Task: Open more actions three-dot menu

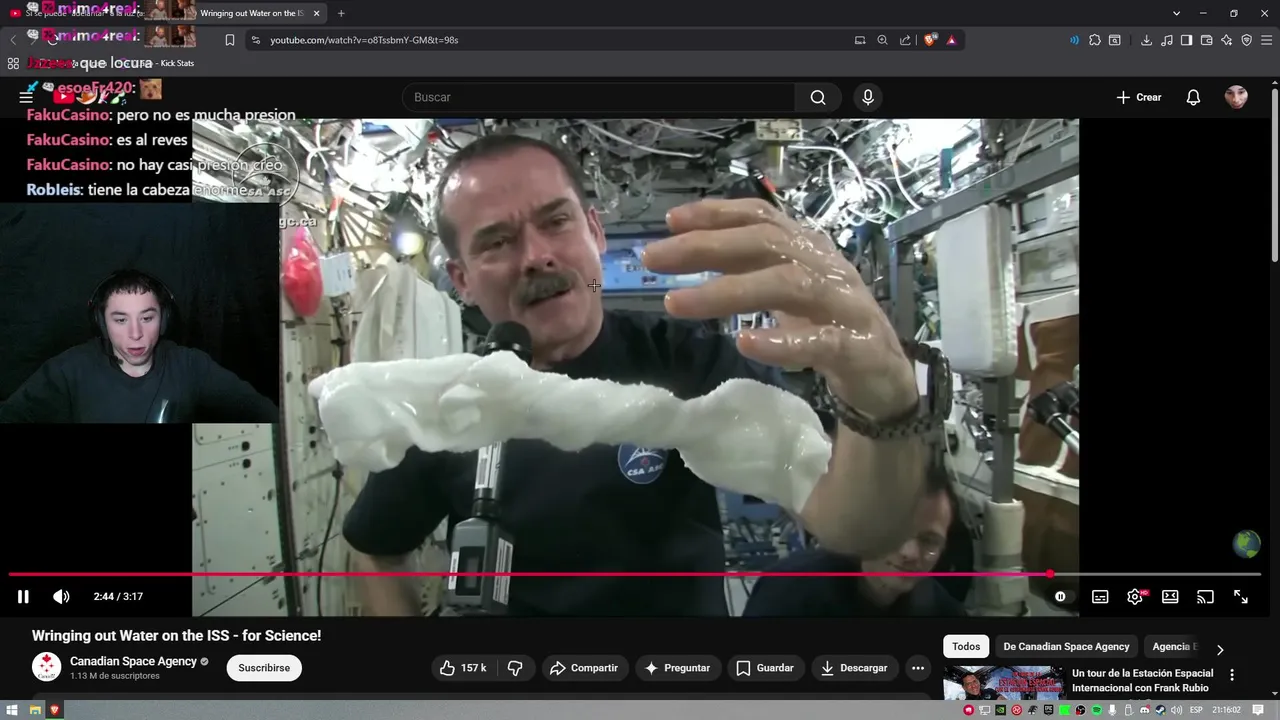Action: tap(917, 668)
